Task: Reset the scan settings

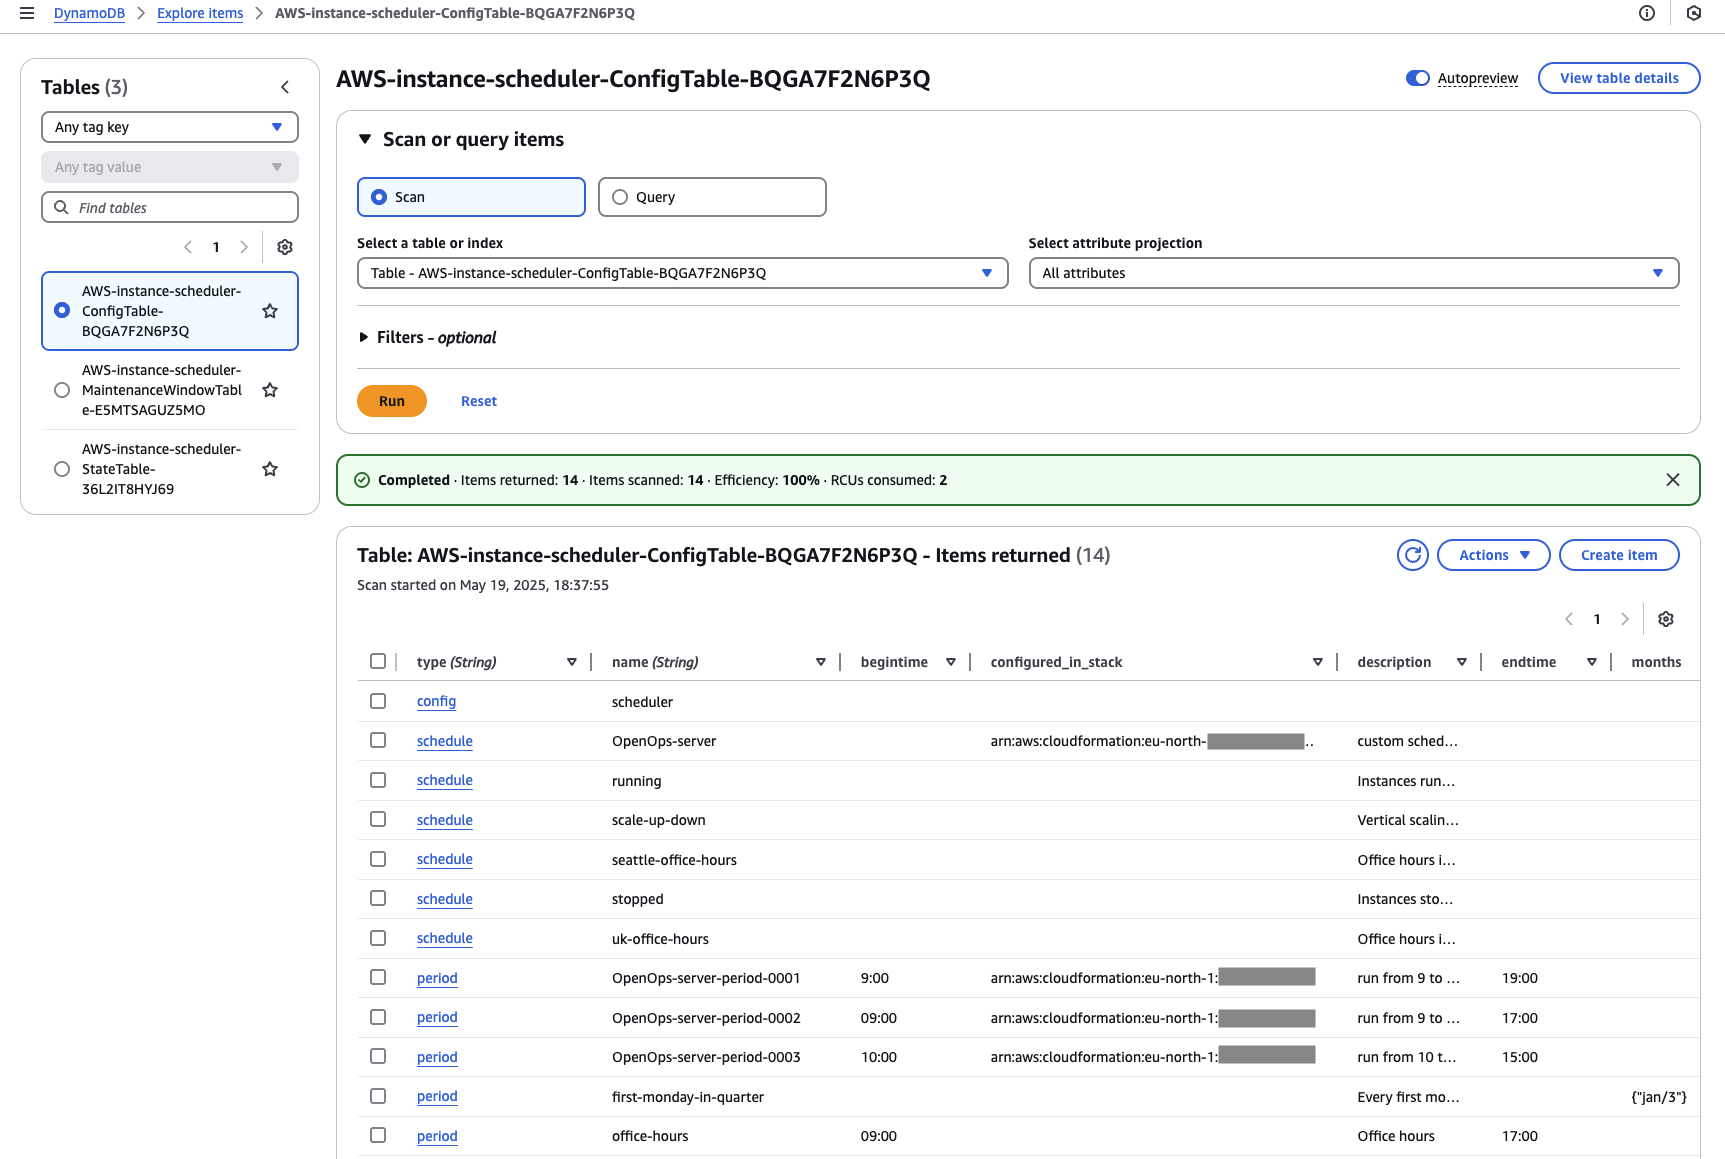Action: (x=479, y=401)
